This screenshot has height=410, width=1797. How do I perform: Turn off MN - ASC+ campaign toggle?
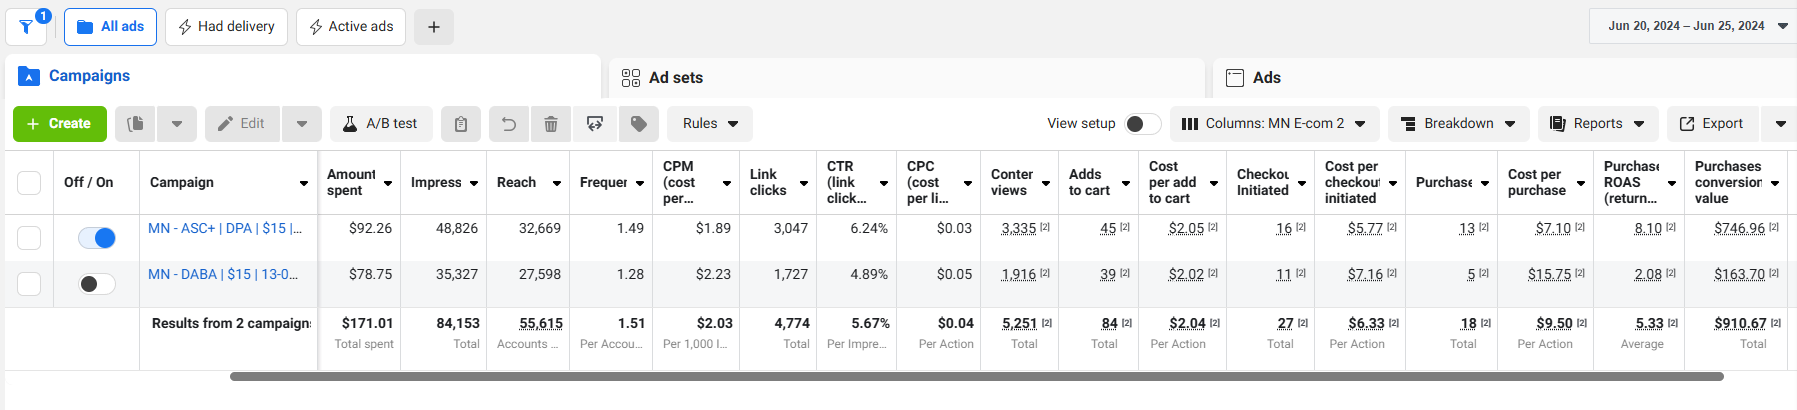97,238
